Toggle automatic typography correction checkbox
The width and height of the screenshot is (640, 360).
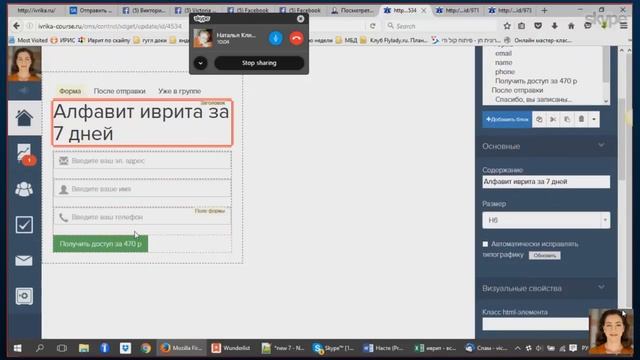[x=485, y=244]
